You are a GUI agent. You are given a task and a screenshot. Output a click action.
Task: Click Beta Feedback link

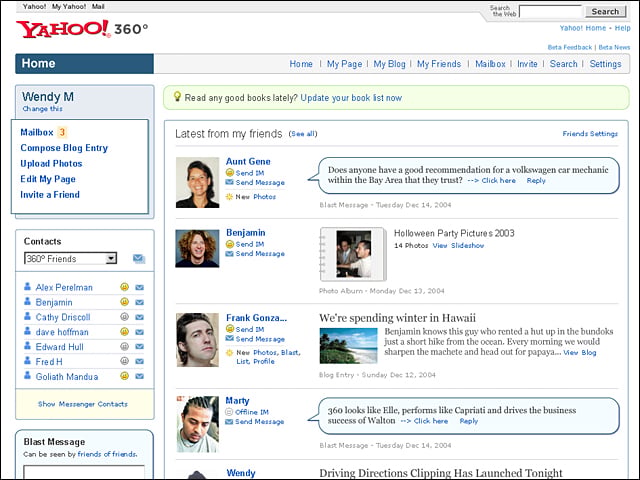(x=569, y=47)
